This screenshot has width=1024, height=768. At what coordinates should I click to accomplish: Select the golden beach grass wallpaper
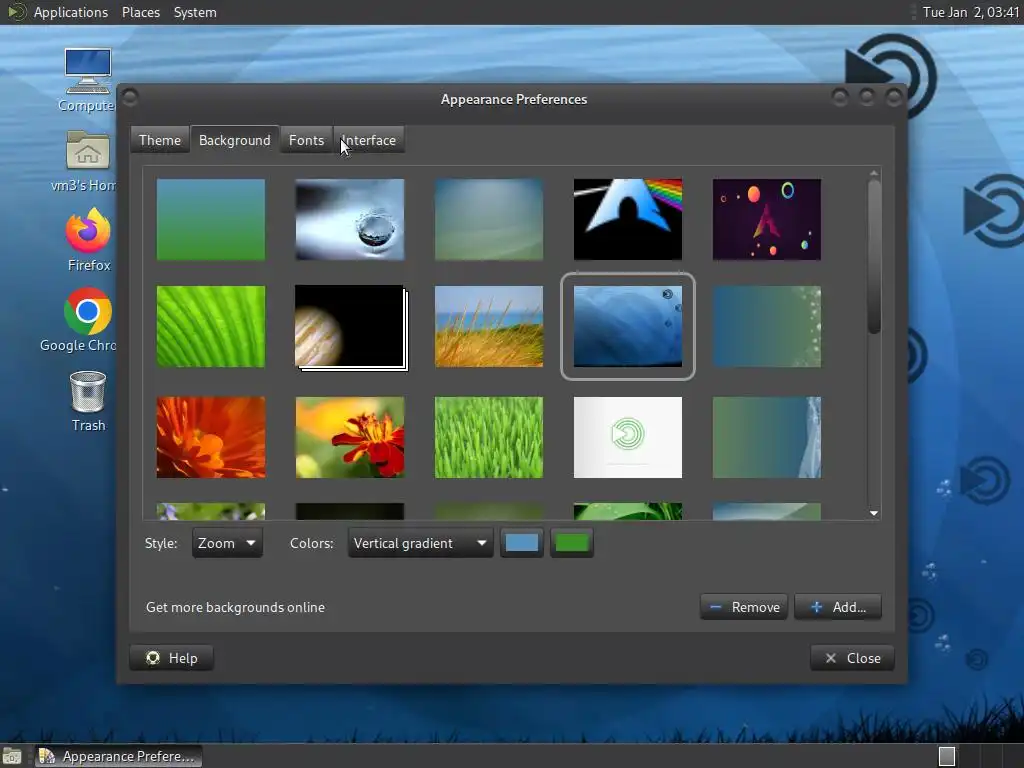pos(489,327)
